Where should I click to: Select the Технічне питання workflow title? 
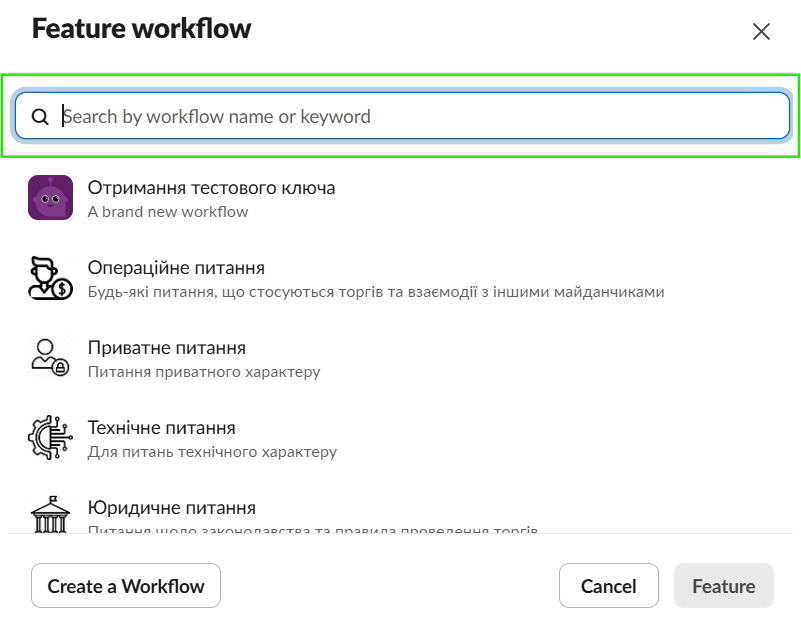tap(161, 427)
